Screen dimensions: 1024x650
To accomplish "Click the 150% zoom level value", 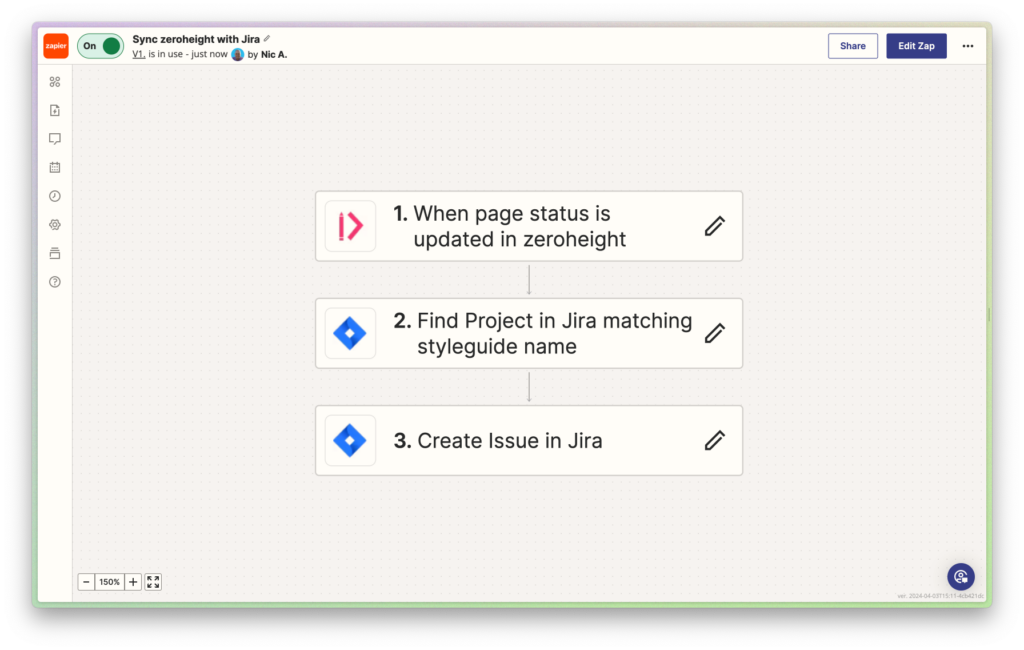I will click(x=109, y=581).
